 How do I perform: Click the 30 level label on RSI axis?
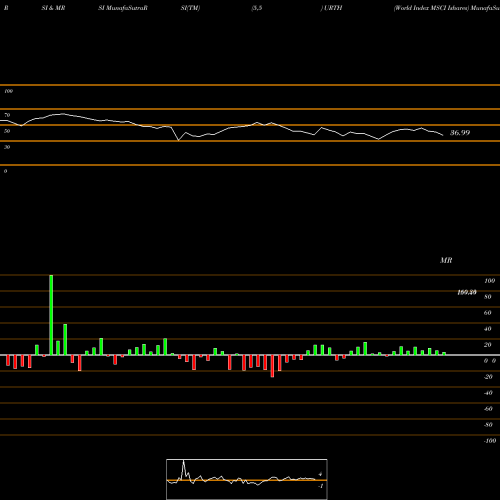point(7,147)
